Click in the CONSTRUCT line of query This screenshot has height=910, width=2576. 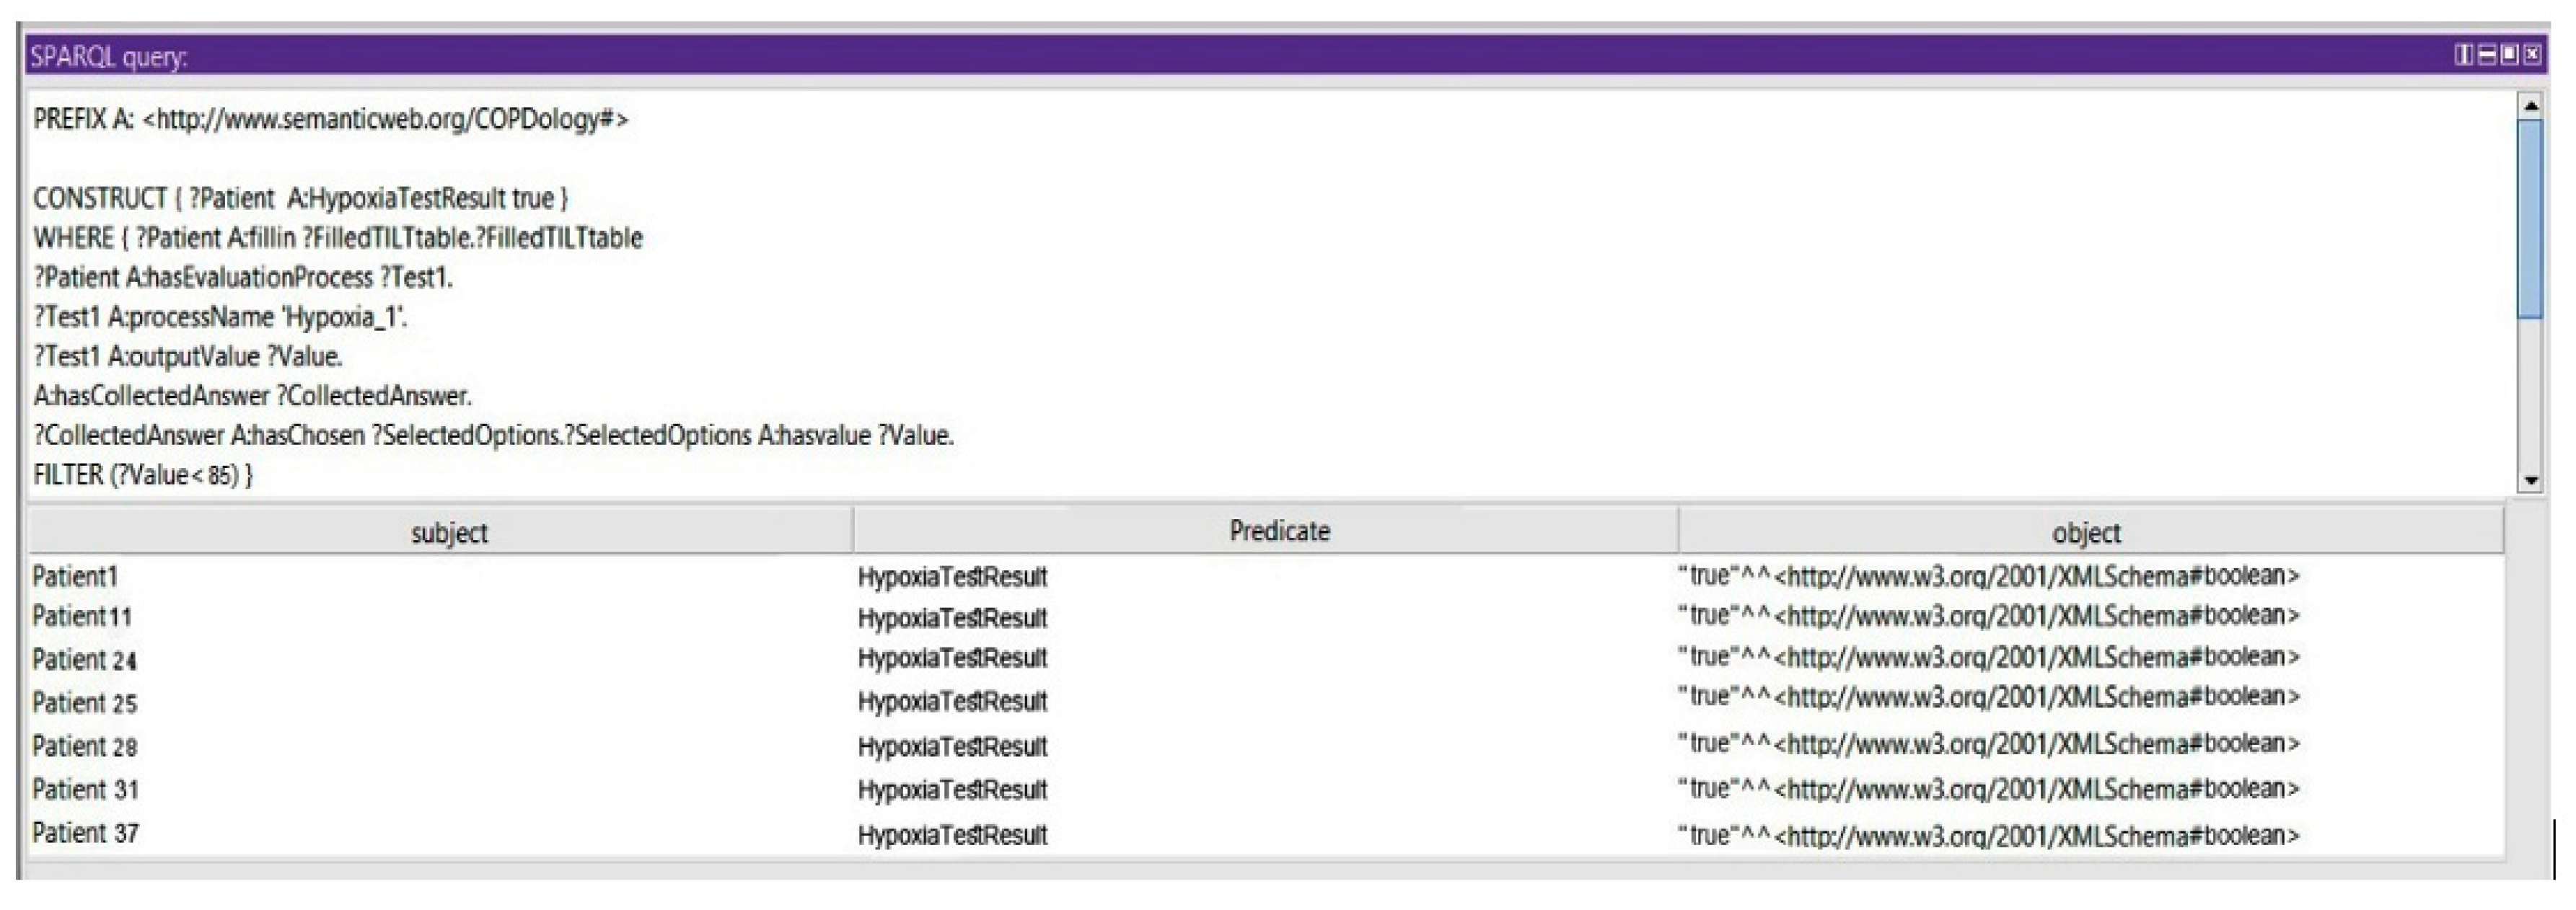300,198
